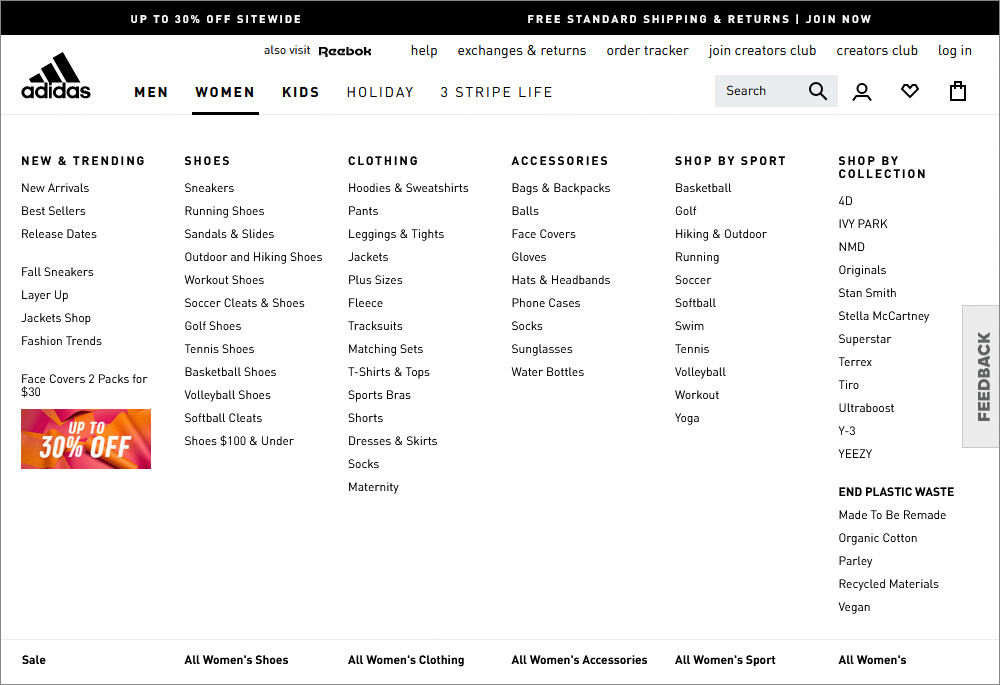Open Fall Sneakers

(57, 272)
